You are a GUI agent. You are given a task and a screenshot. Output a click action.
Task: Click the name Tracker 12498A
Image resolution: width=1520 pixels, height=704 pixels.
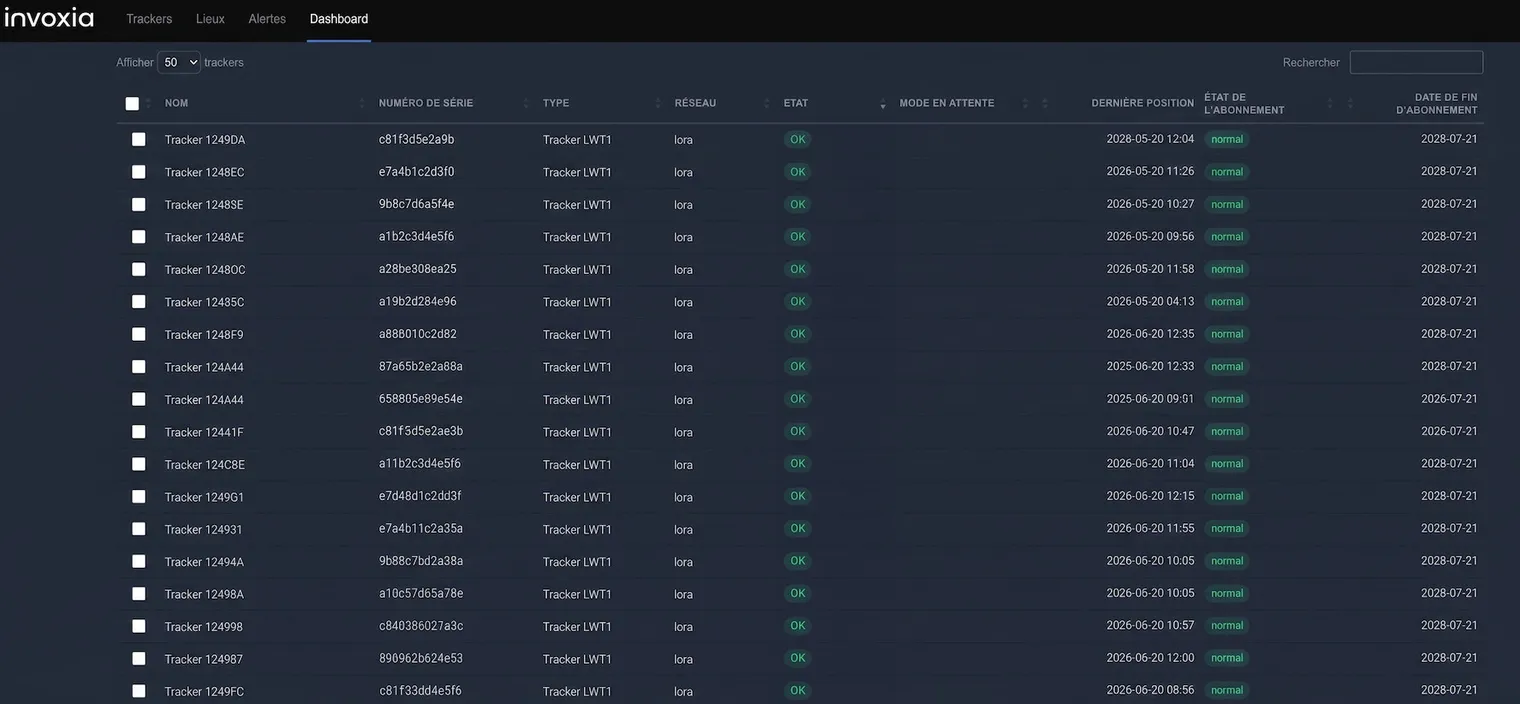(x=204, y=594)
